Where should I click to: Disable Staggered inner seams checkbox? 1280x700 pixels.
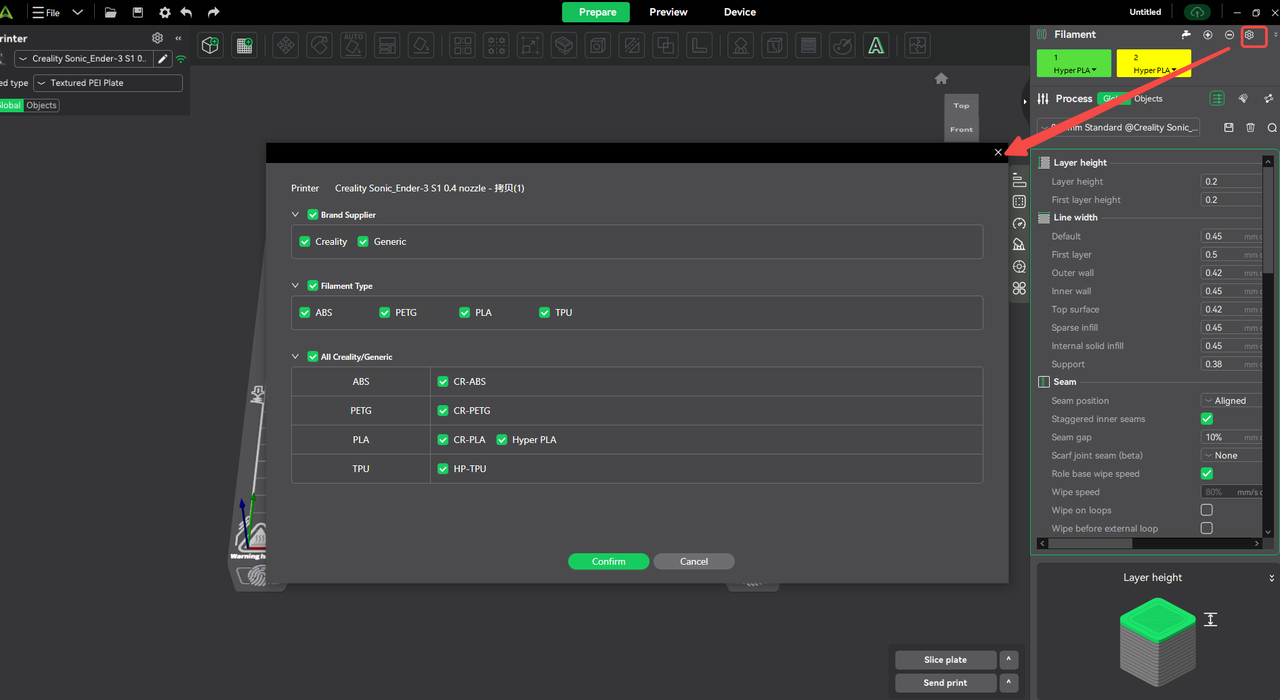point(1207,419)
